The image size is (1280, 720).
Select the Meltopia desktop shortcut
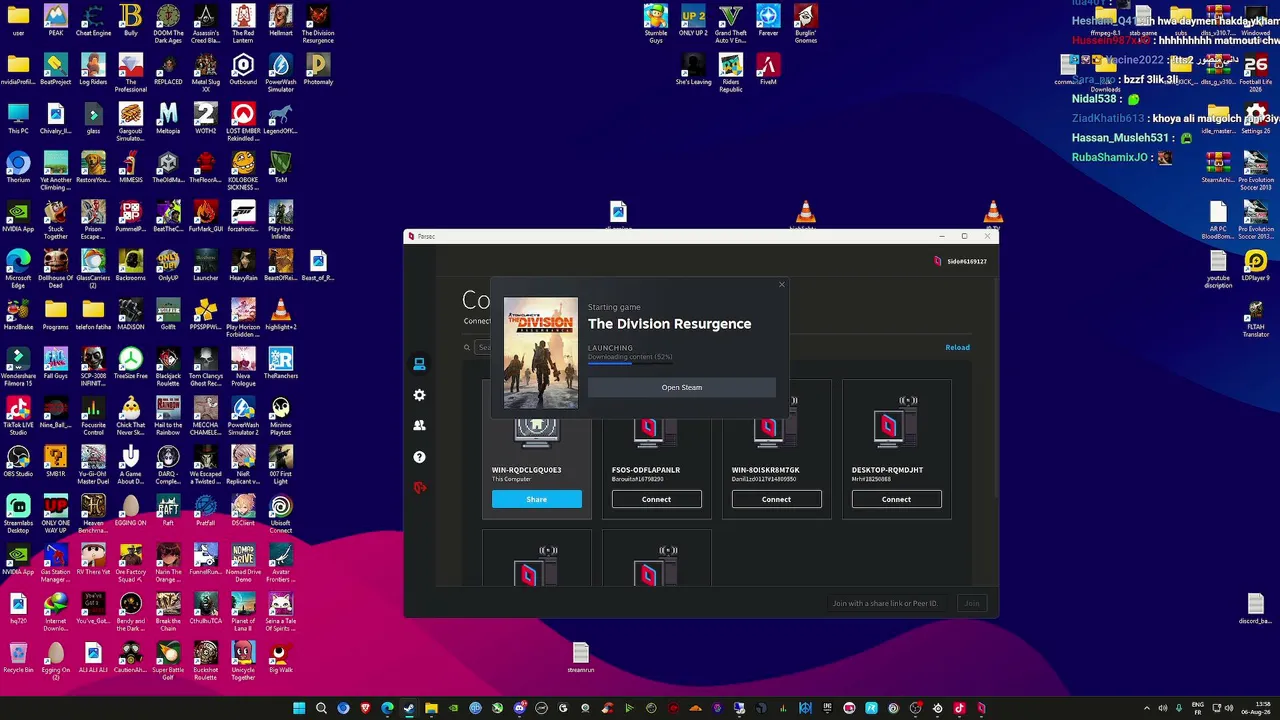pos(168,120)
